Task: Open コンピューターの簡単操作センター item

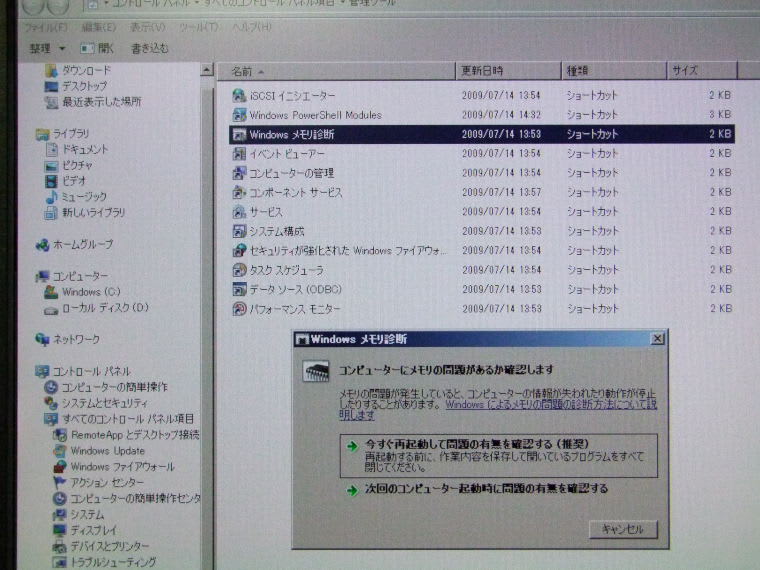Action: tap(127, 498)
